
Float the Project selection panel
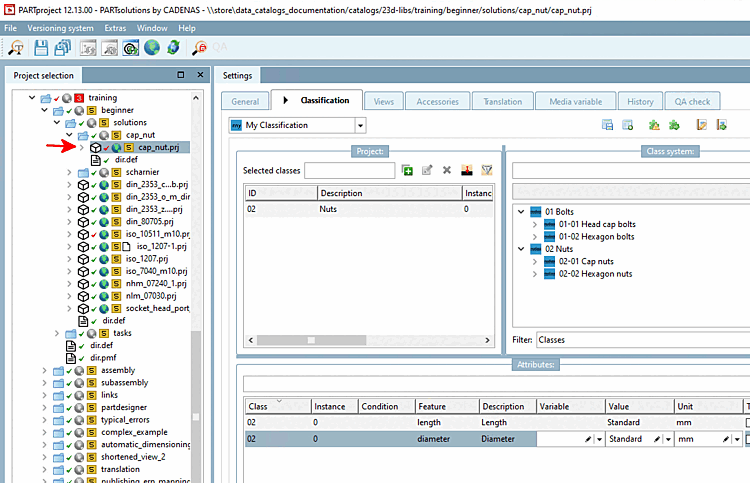tap(181, 75)
